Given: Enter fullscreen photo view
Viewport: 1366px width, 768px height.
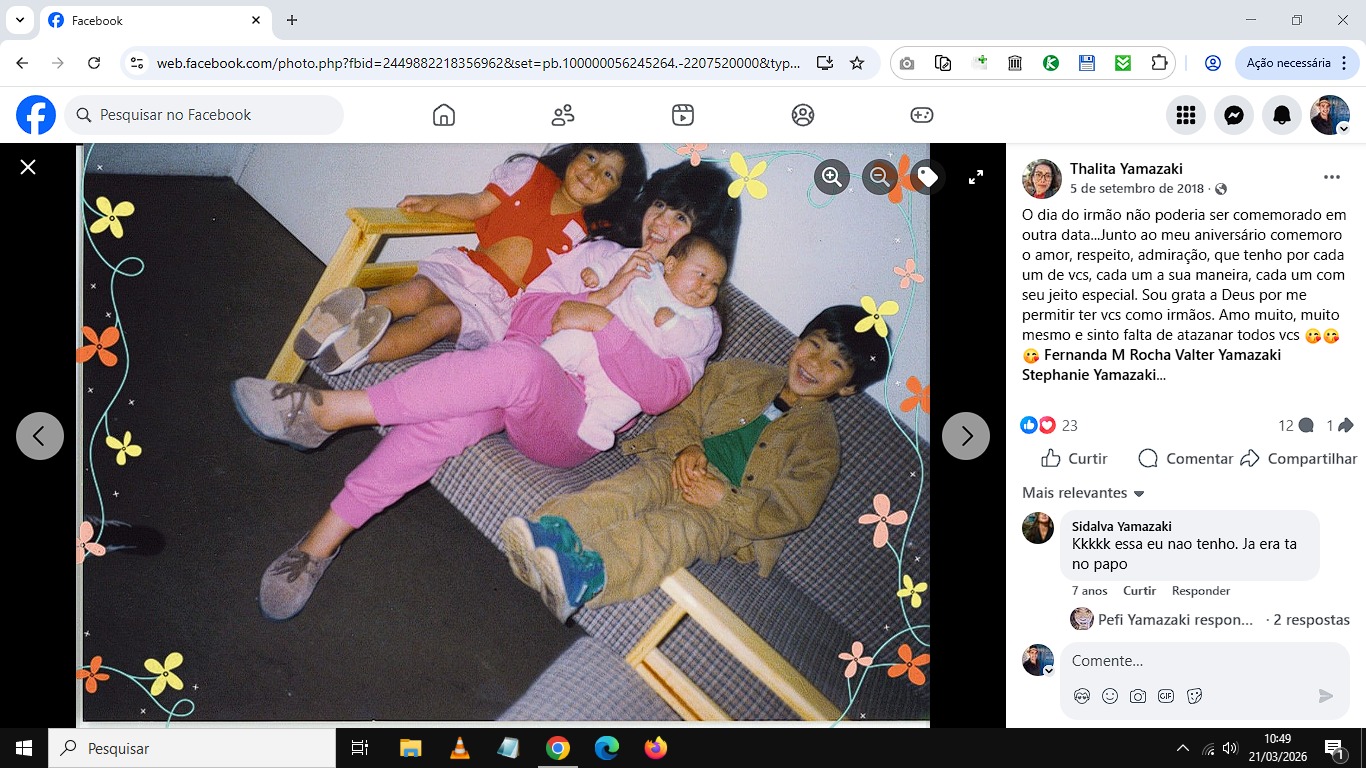Looking at the screenshot, I should (976, 177).
